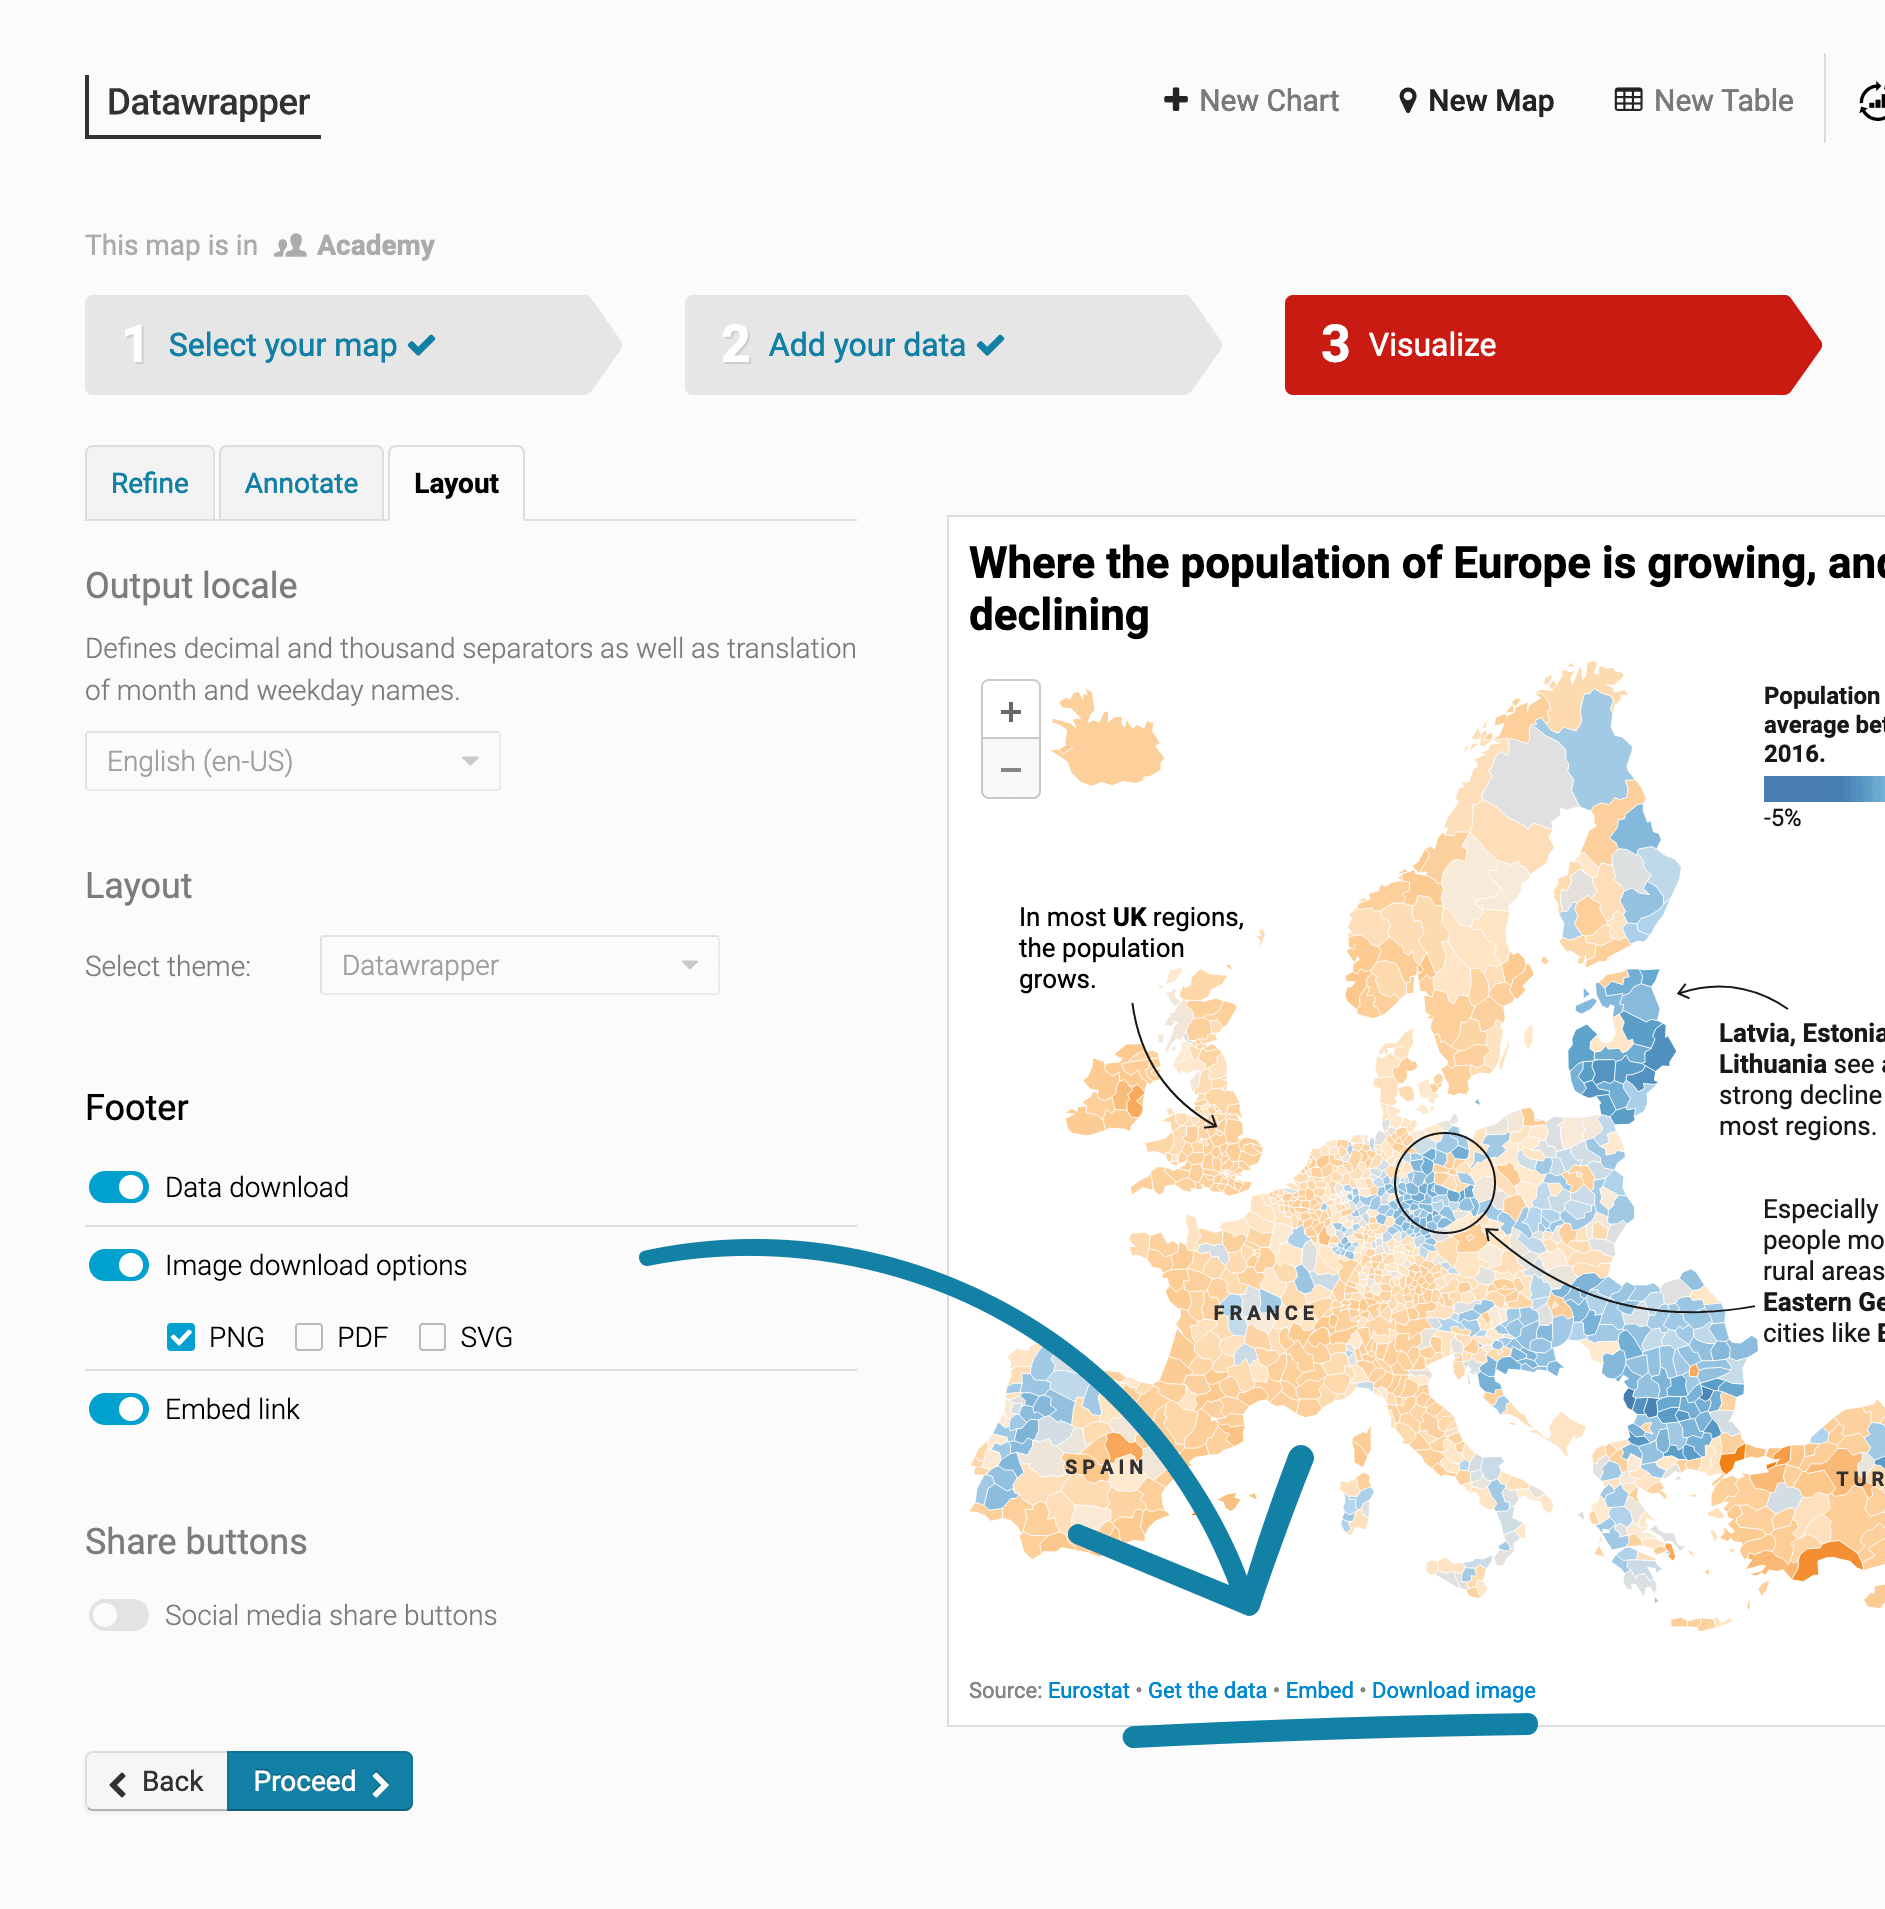Screen dimensions: 1885x1909
Task: Click the map zoom out minus button
Action: [1010, 769]
